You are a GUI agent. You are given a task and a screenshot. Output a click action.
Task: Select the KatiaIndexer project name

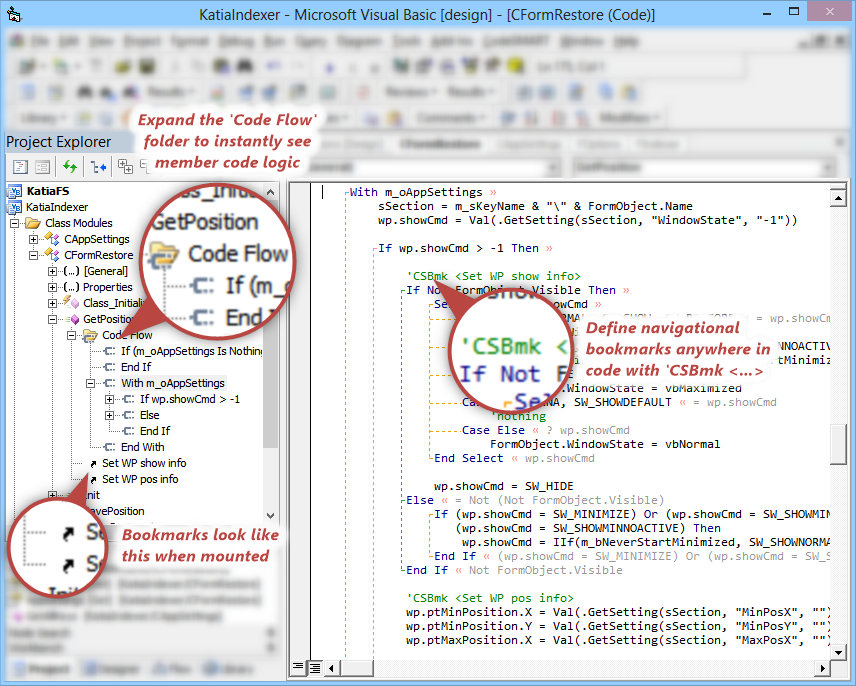point(57,207)
